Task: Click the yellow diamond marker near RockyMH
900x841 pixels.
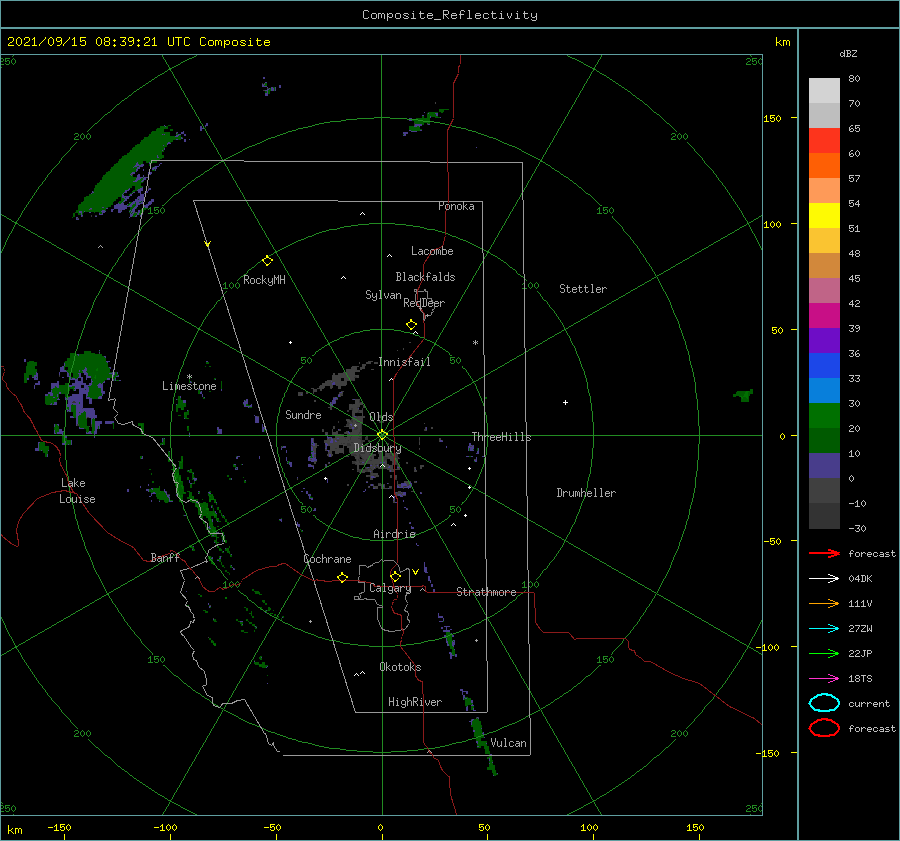Action: [x=267, y=261]
